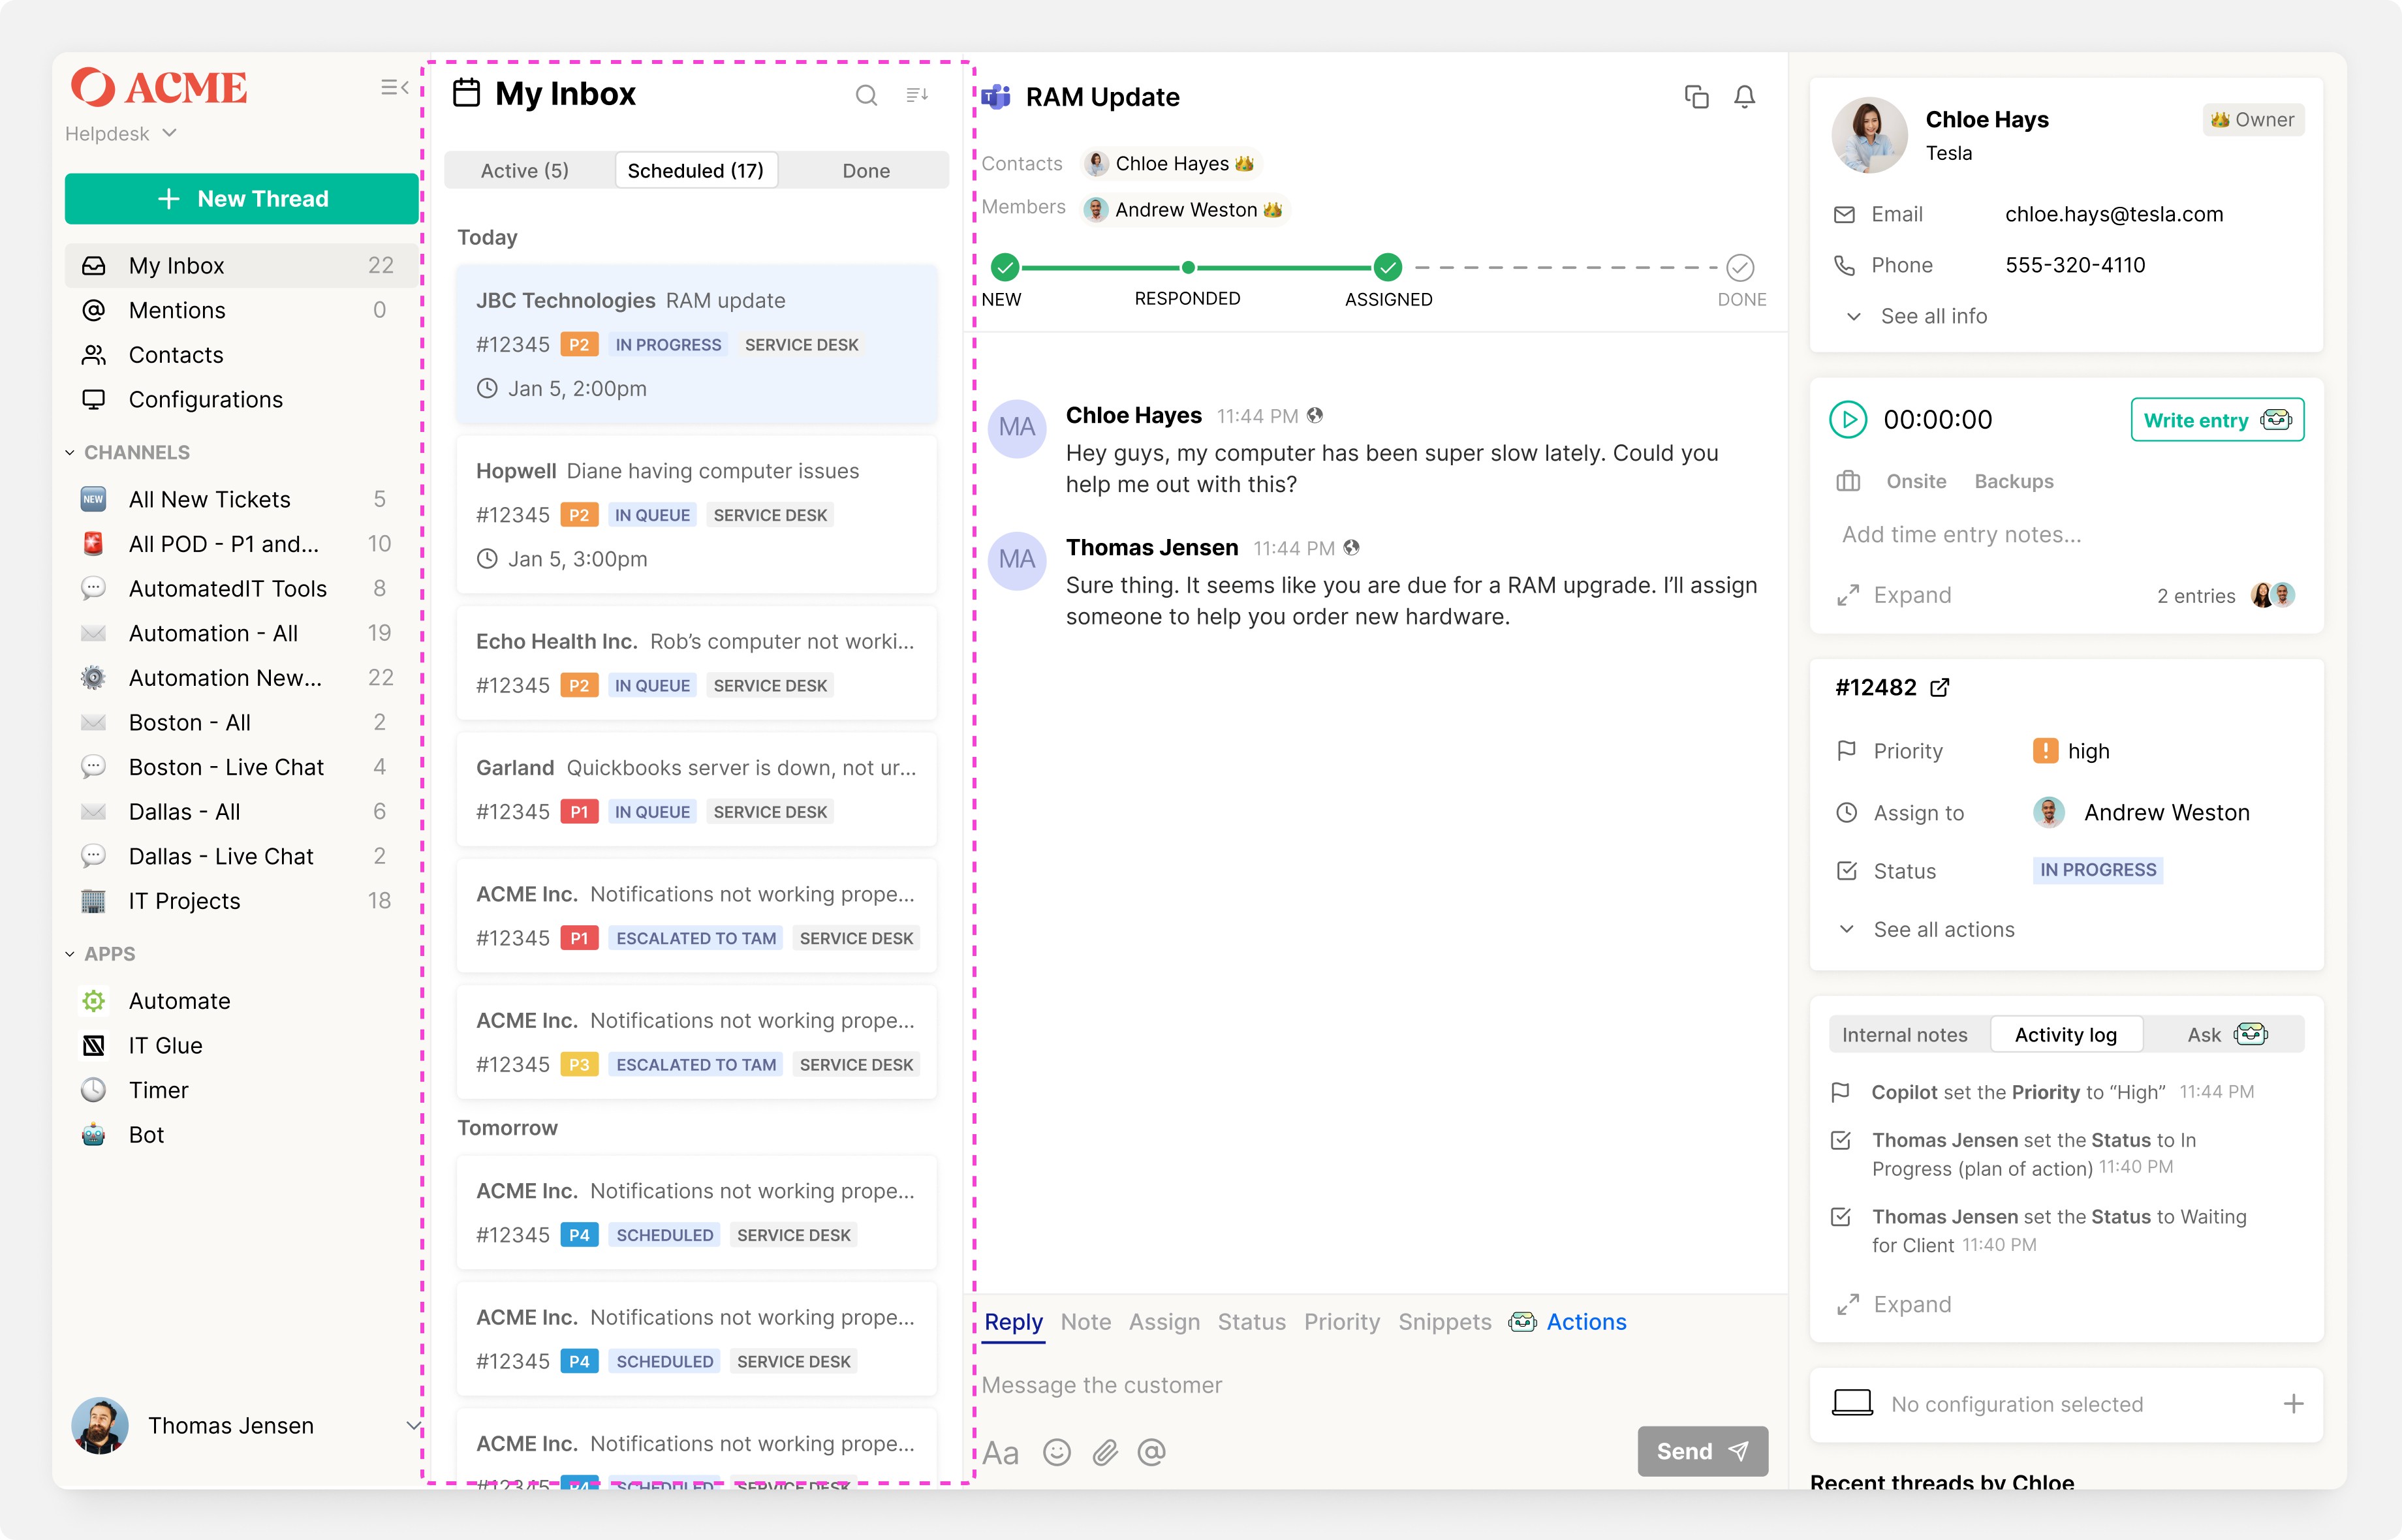This screenshot has height=1540, width=2402.
Task: Expand See all actions on ticket
Action: pos(1943,929)
